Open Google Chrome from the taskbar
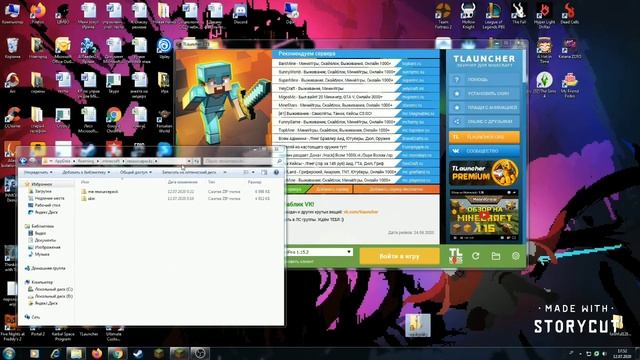The image size is (640, 360). (117, 353)
